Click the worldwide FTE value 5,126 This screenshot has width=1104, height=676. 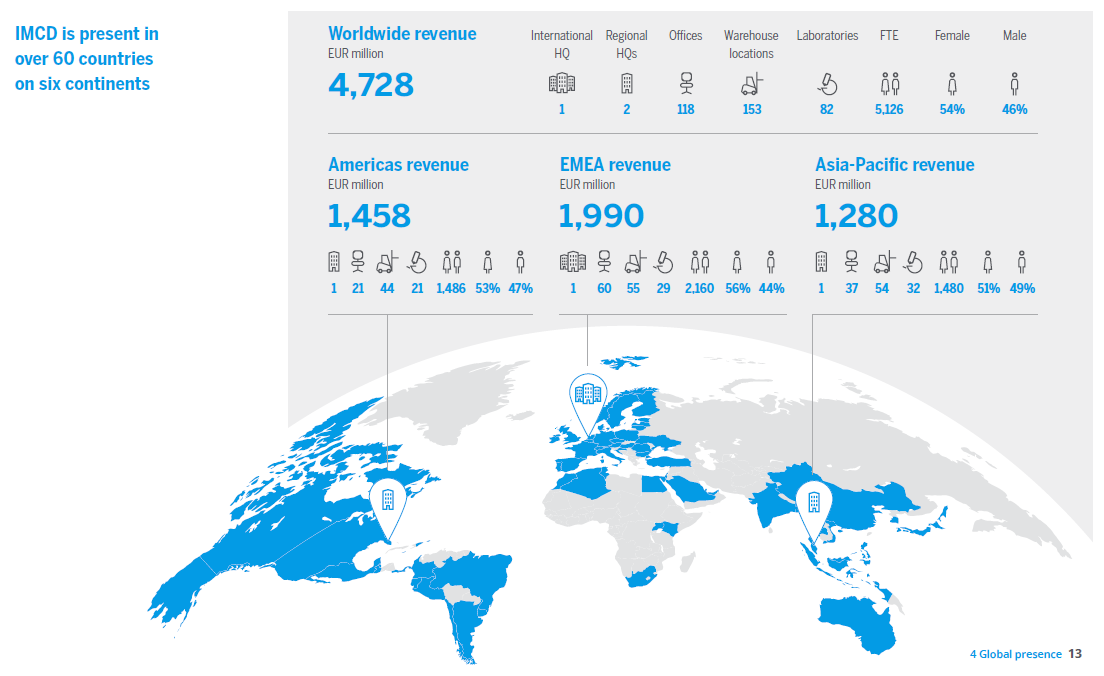coord(889,109)
